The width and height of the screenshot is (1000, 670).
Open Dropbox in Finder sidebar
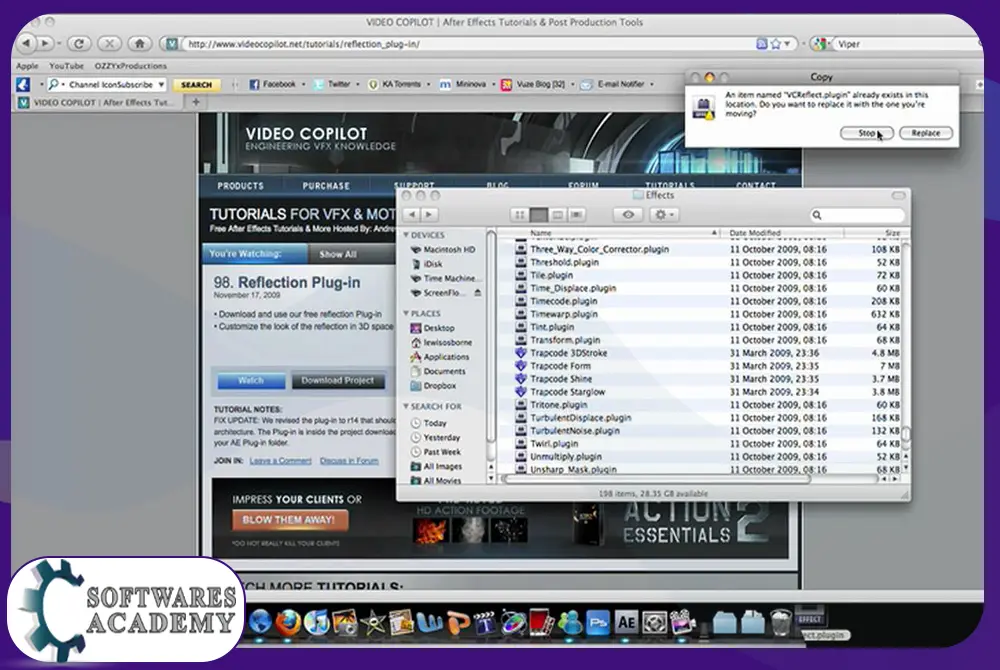coord(434,386)
